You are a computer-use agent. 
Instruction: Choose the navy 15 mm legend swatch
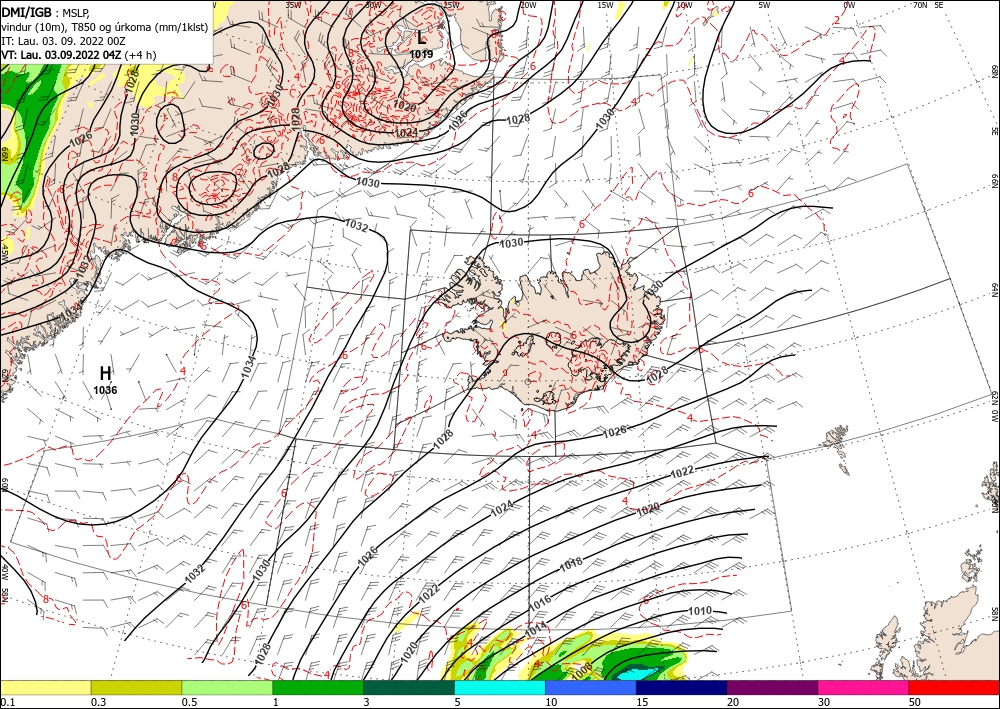click(681, 687)
